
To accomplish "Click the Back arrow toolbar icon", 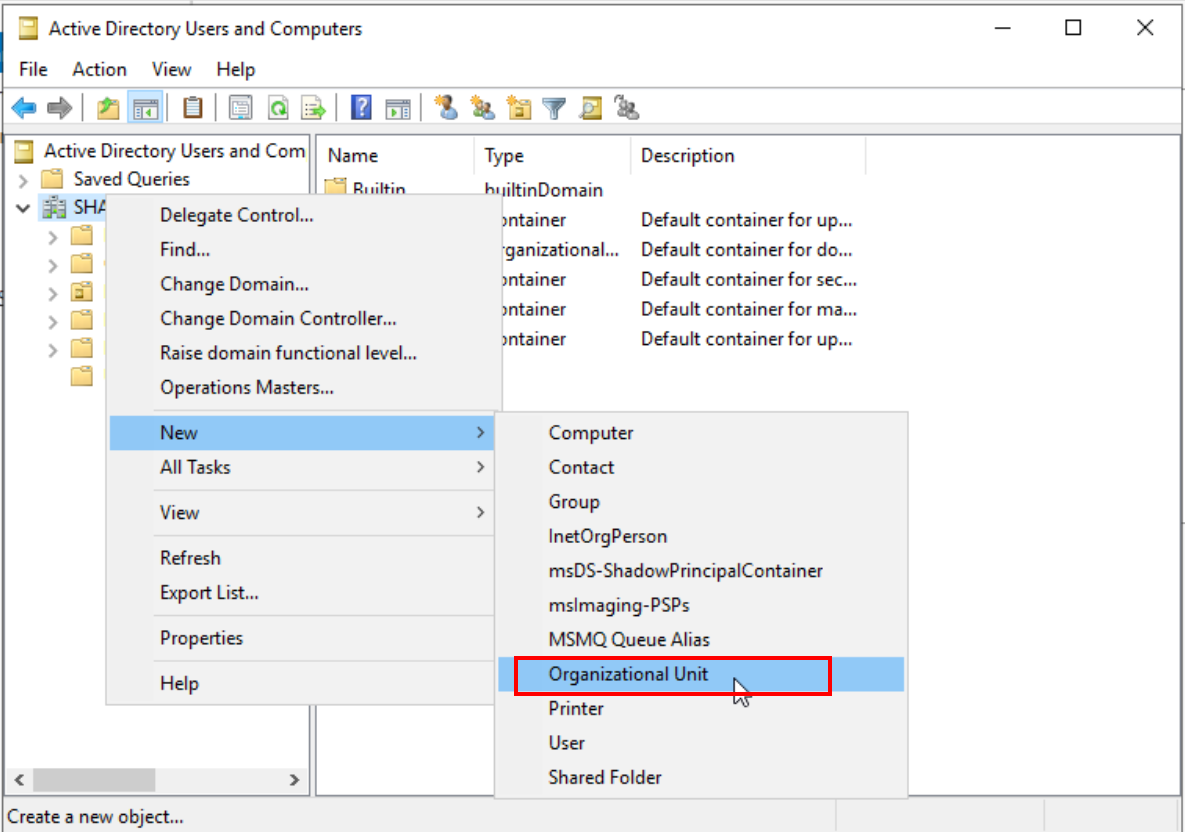I will [24, 108].
